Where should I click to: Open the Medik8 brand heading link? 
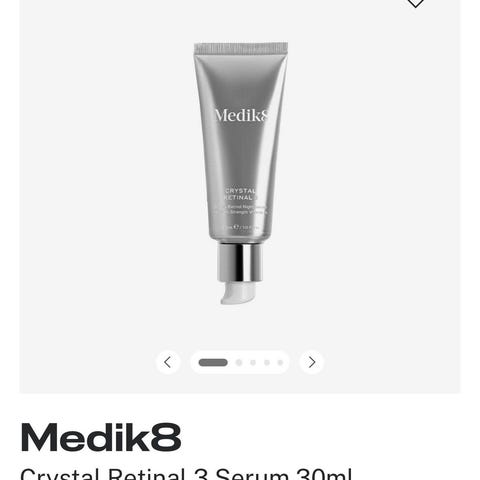101,437
